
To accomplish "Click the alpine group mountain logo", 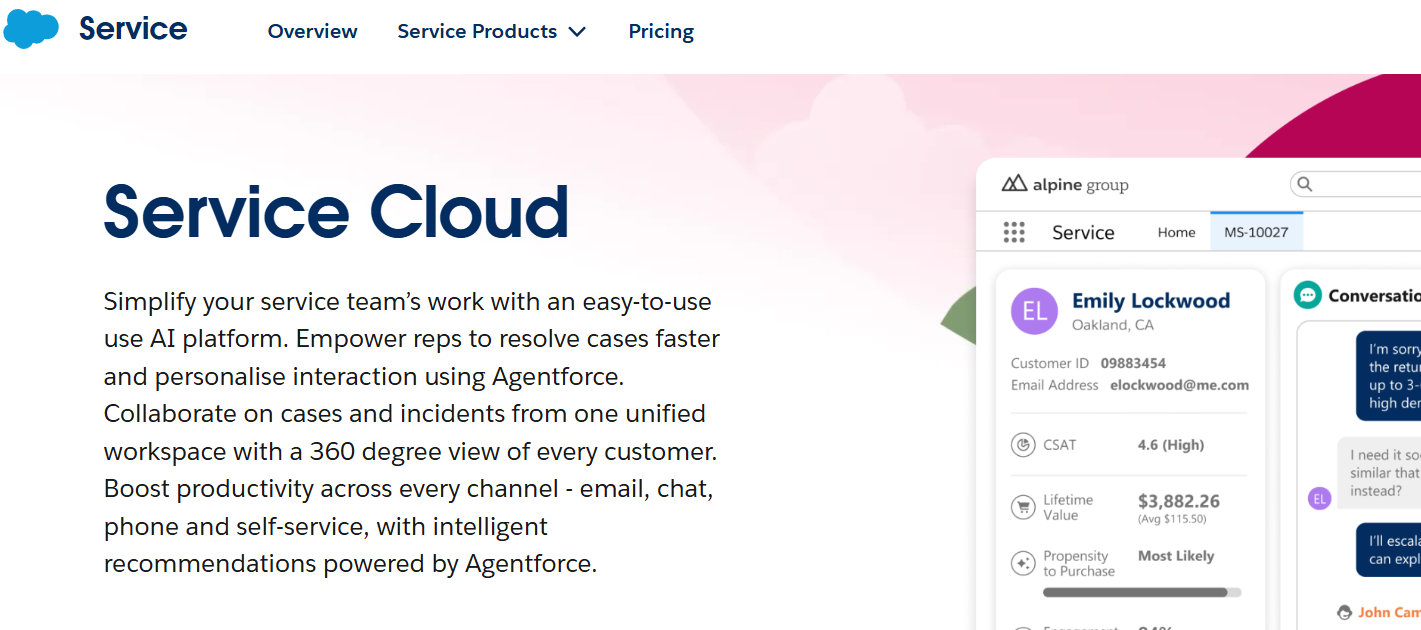I will (1014, 184).
